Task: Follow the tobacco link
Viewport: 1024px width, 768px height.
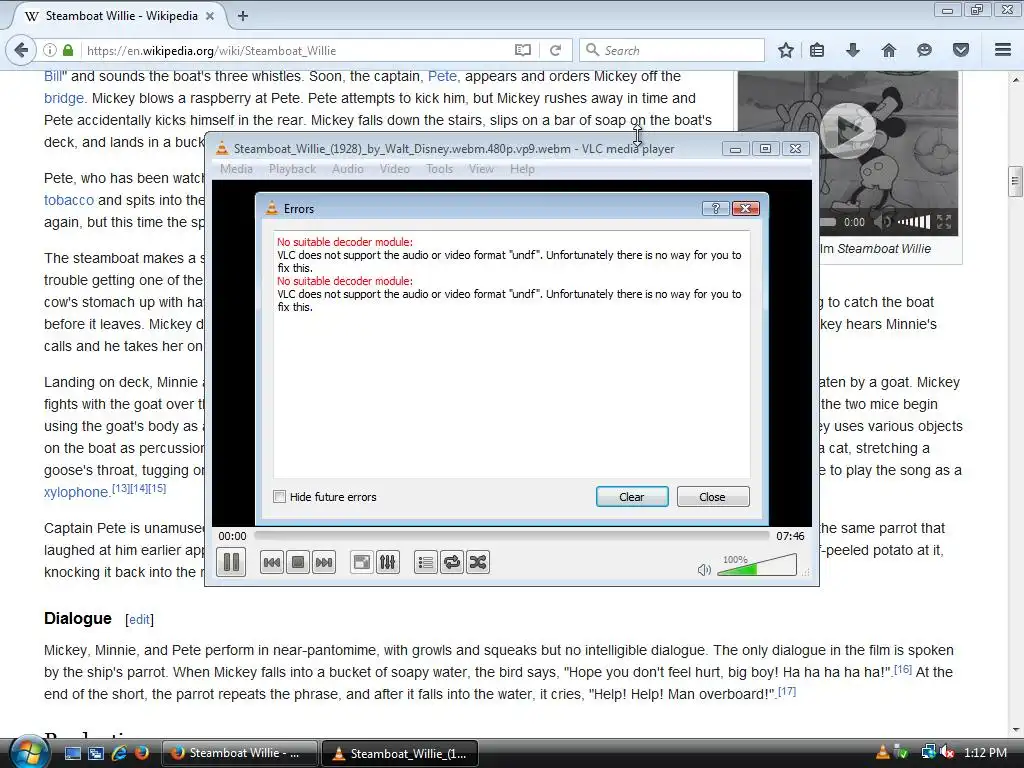Action: 69,200
